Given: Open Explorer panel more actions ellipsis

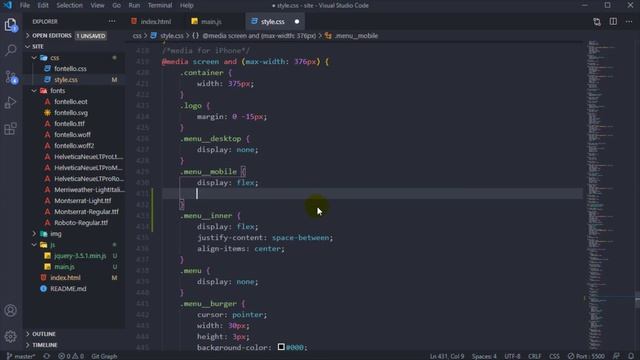Looking at the screenshot, I should pos(112,21).
